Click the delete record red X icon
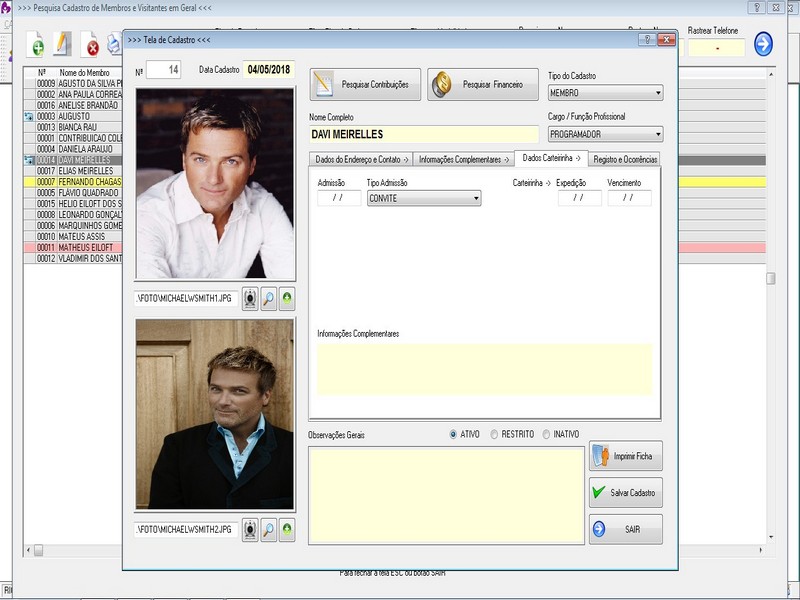 tap(90, 44)
